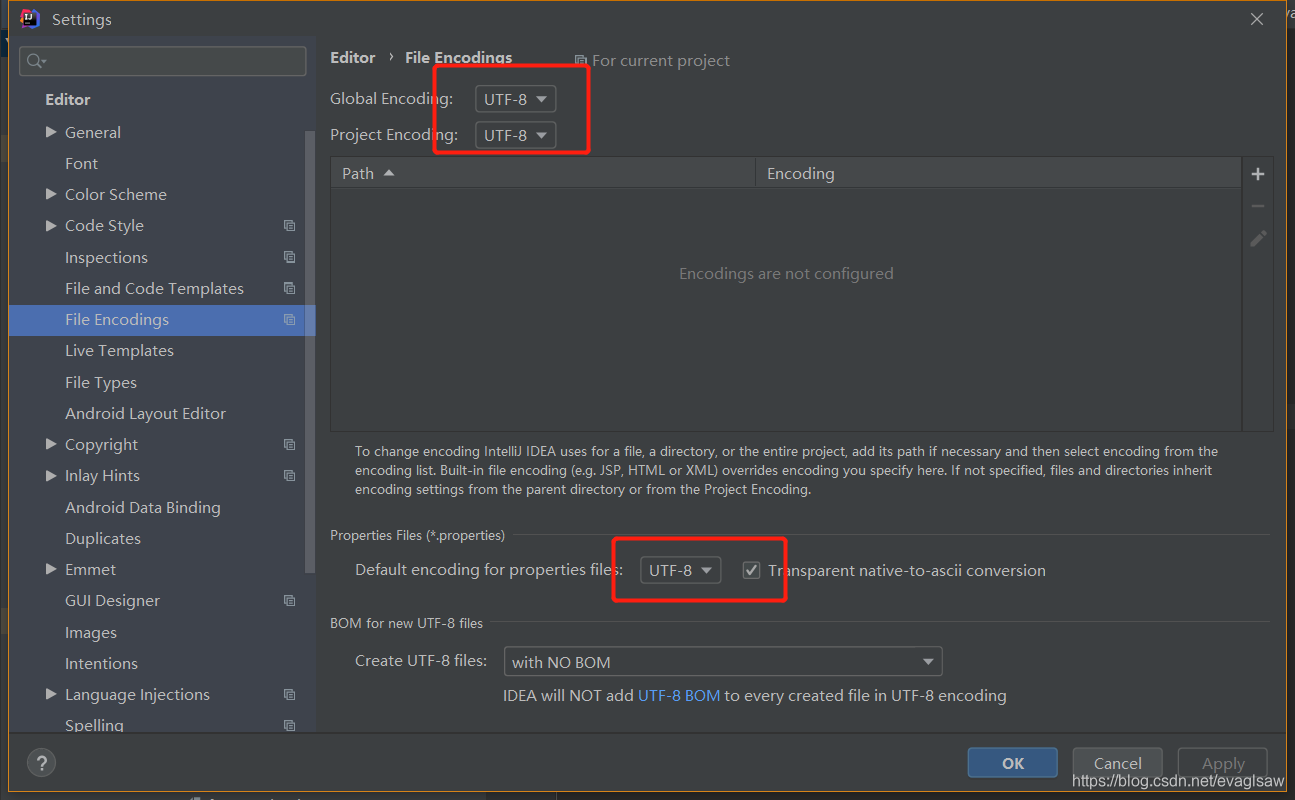Select Spelling settings page
Image resolution: width=1295 pixels, height=800 pixels.
tap(94, 725)
